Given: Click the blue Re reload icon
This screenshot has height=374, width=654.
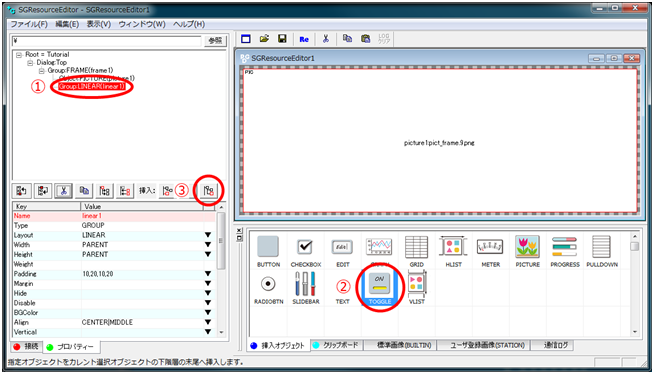Looking at the screenshot, I should tap(304, 39).
